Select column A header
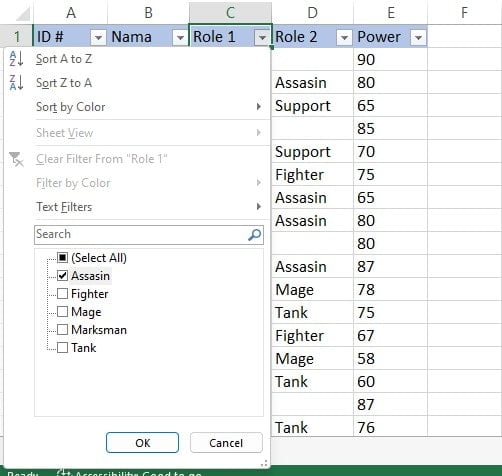502x476 pixels. pos(70,13)
